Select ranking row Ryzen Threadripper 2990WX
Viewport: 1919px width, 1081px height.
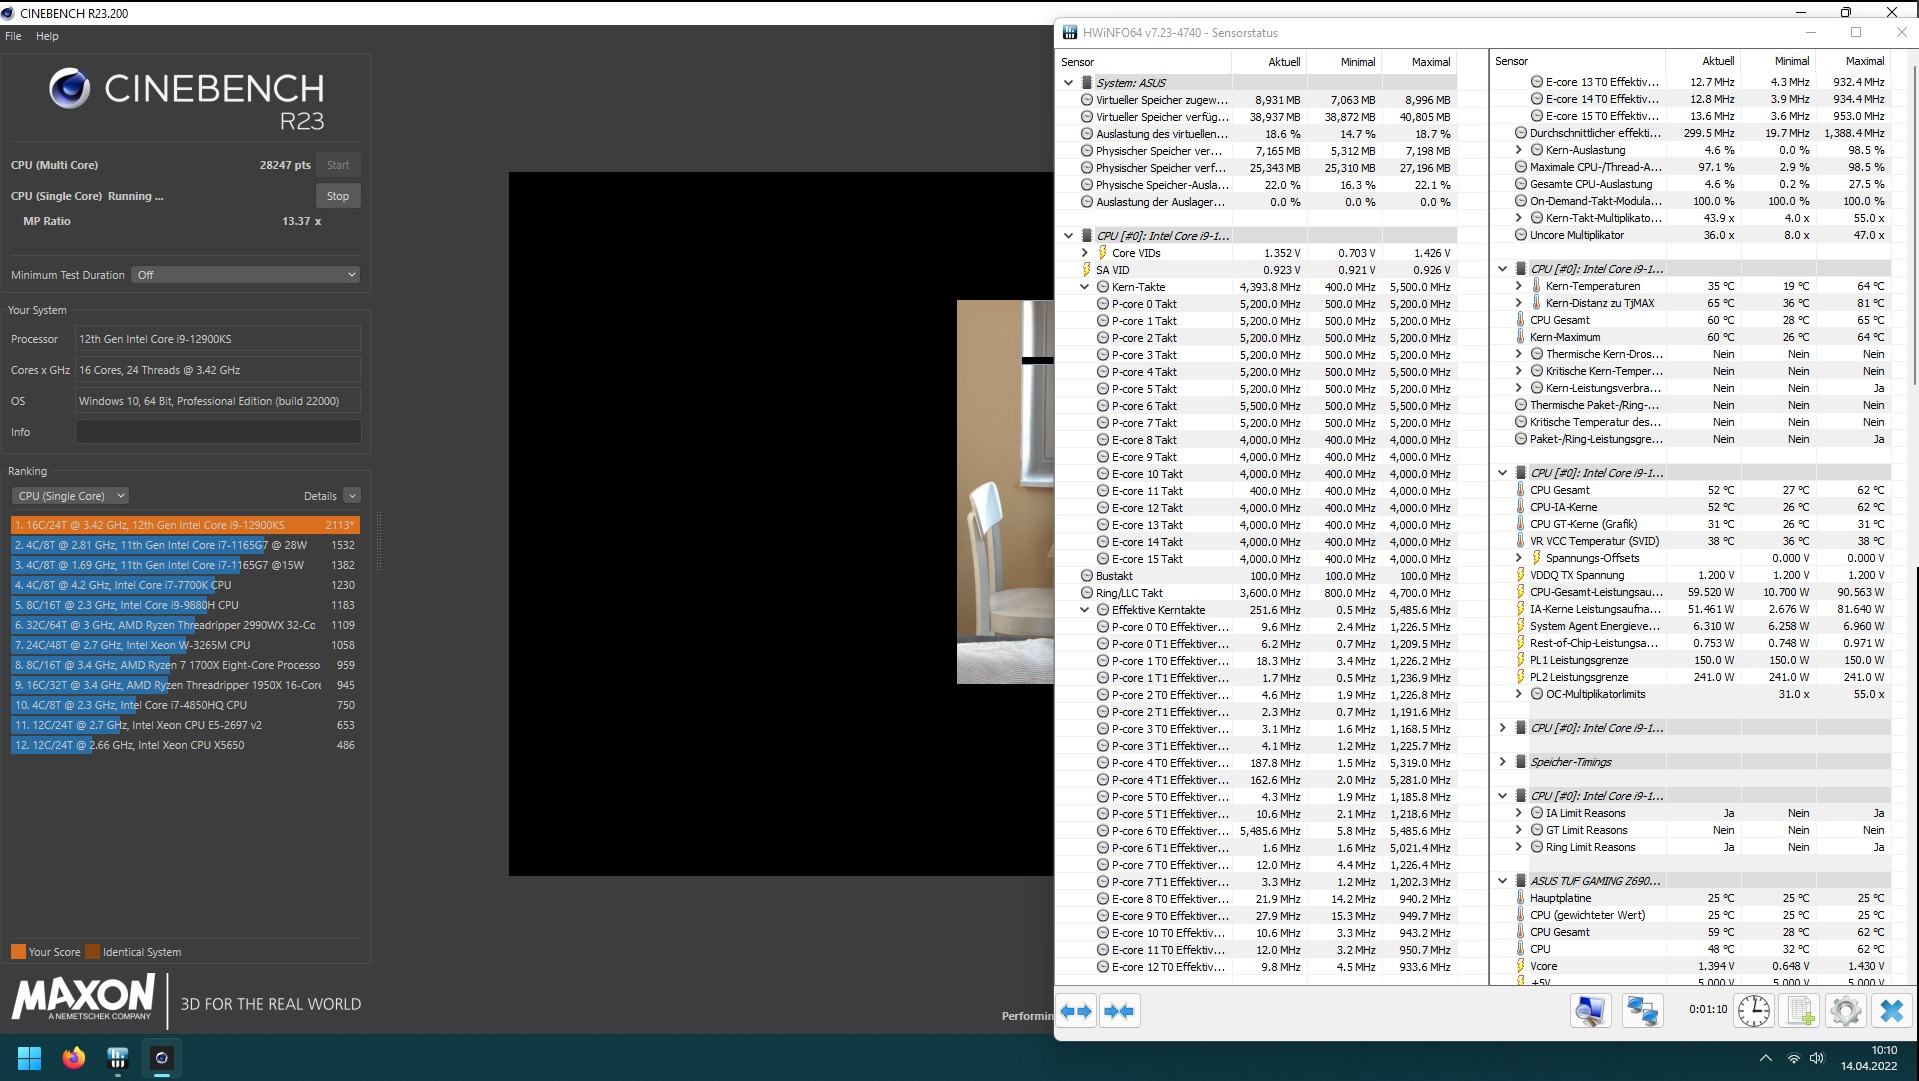click(185, 625)
